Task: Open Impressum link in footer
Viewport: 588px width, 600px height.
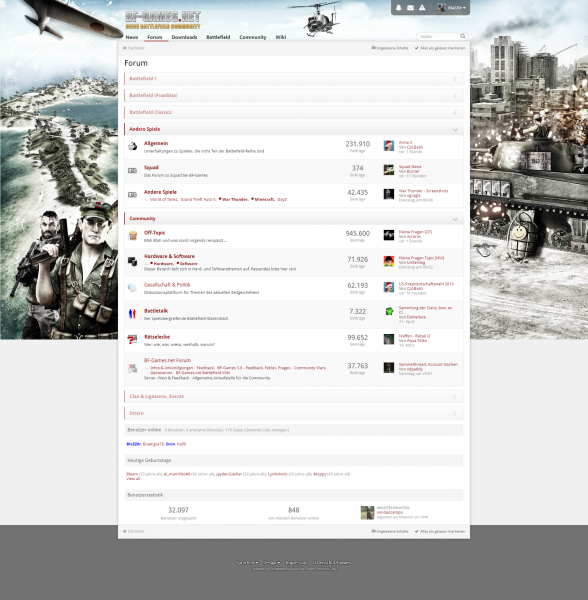Action: click(296, 562)
